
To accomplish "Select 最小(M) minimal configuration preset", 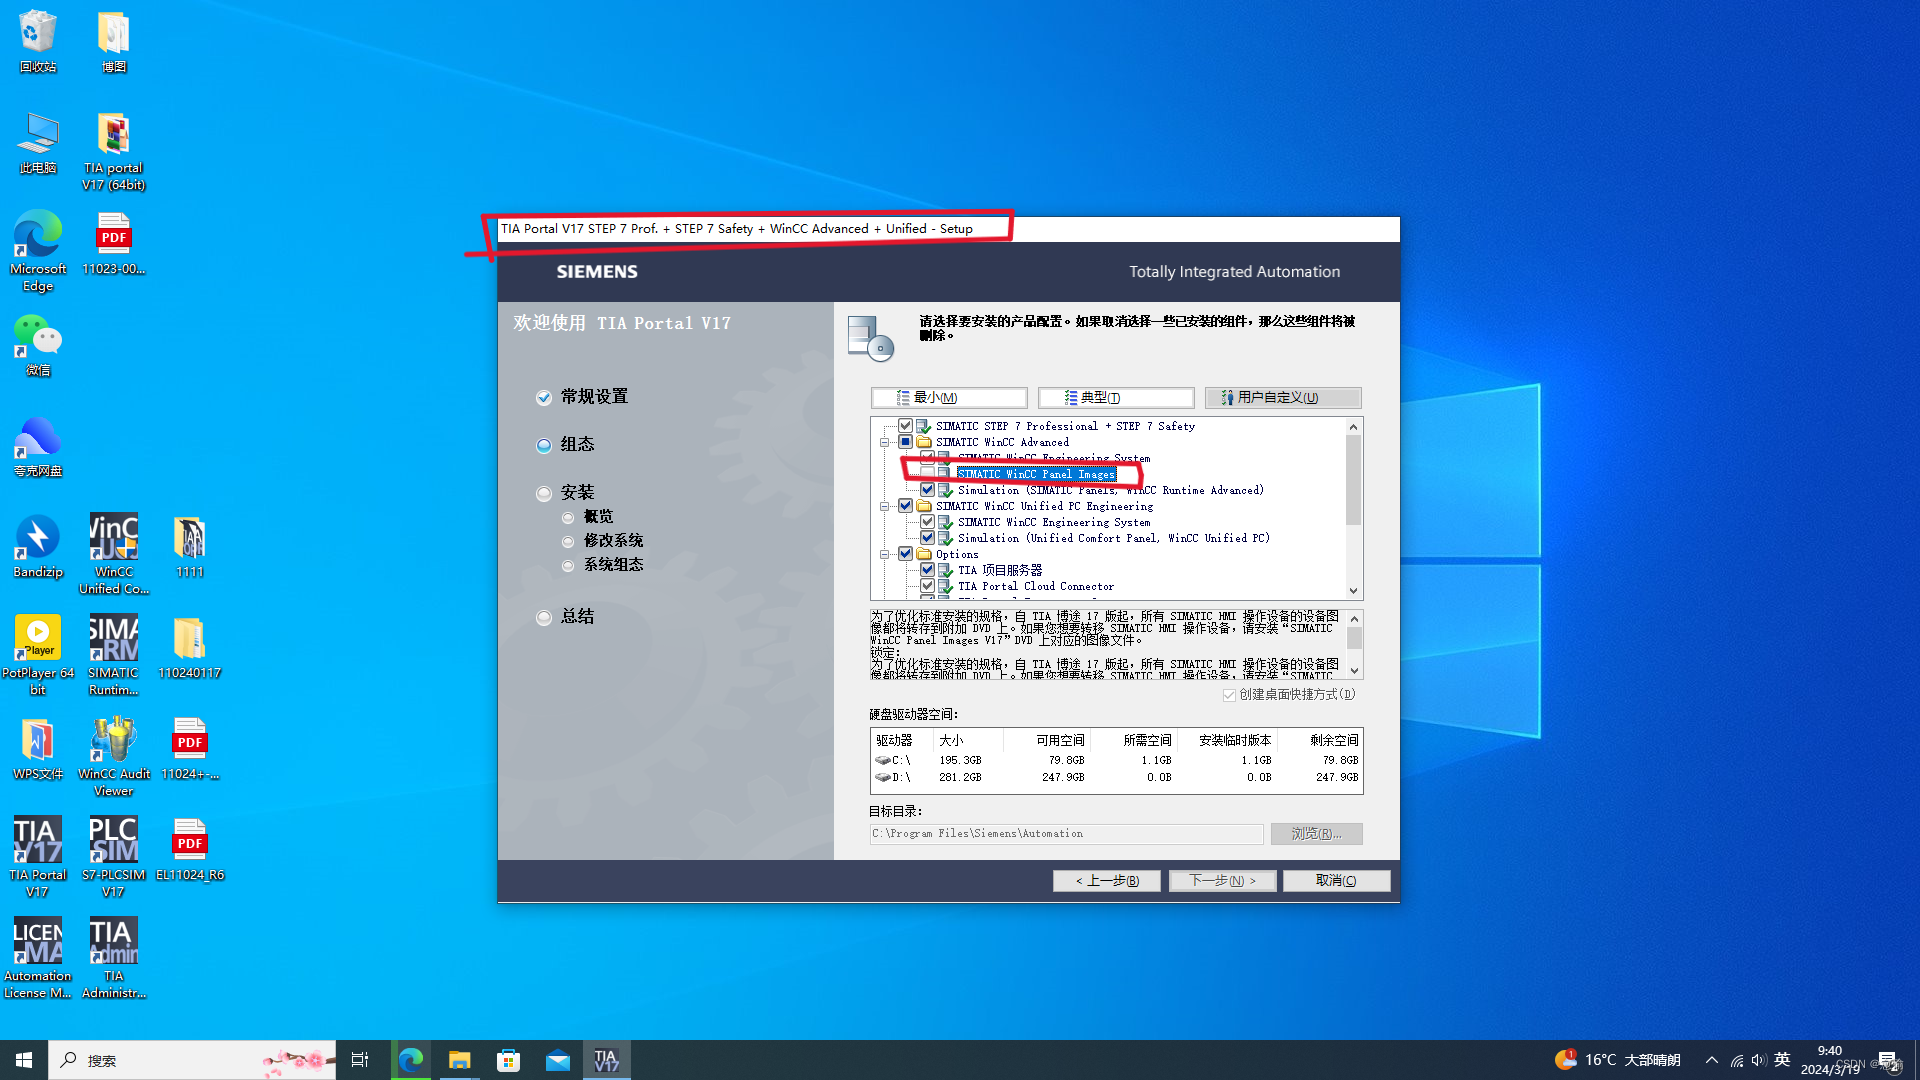I will point(949,398).
